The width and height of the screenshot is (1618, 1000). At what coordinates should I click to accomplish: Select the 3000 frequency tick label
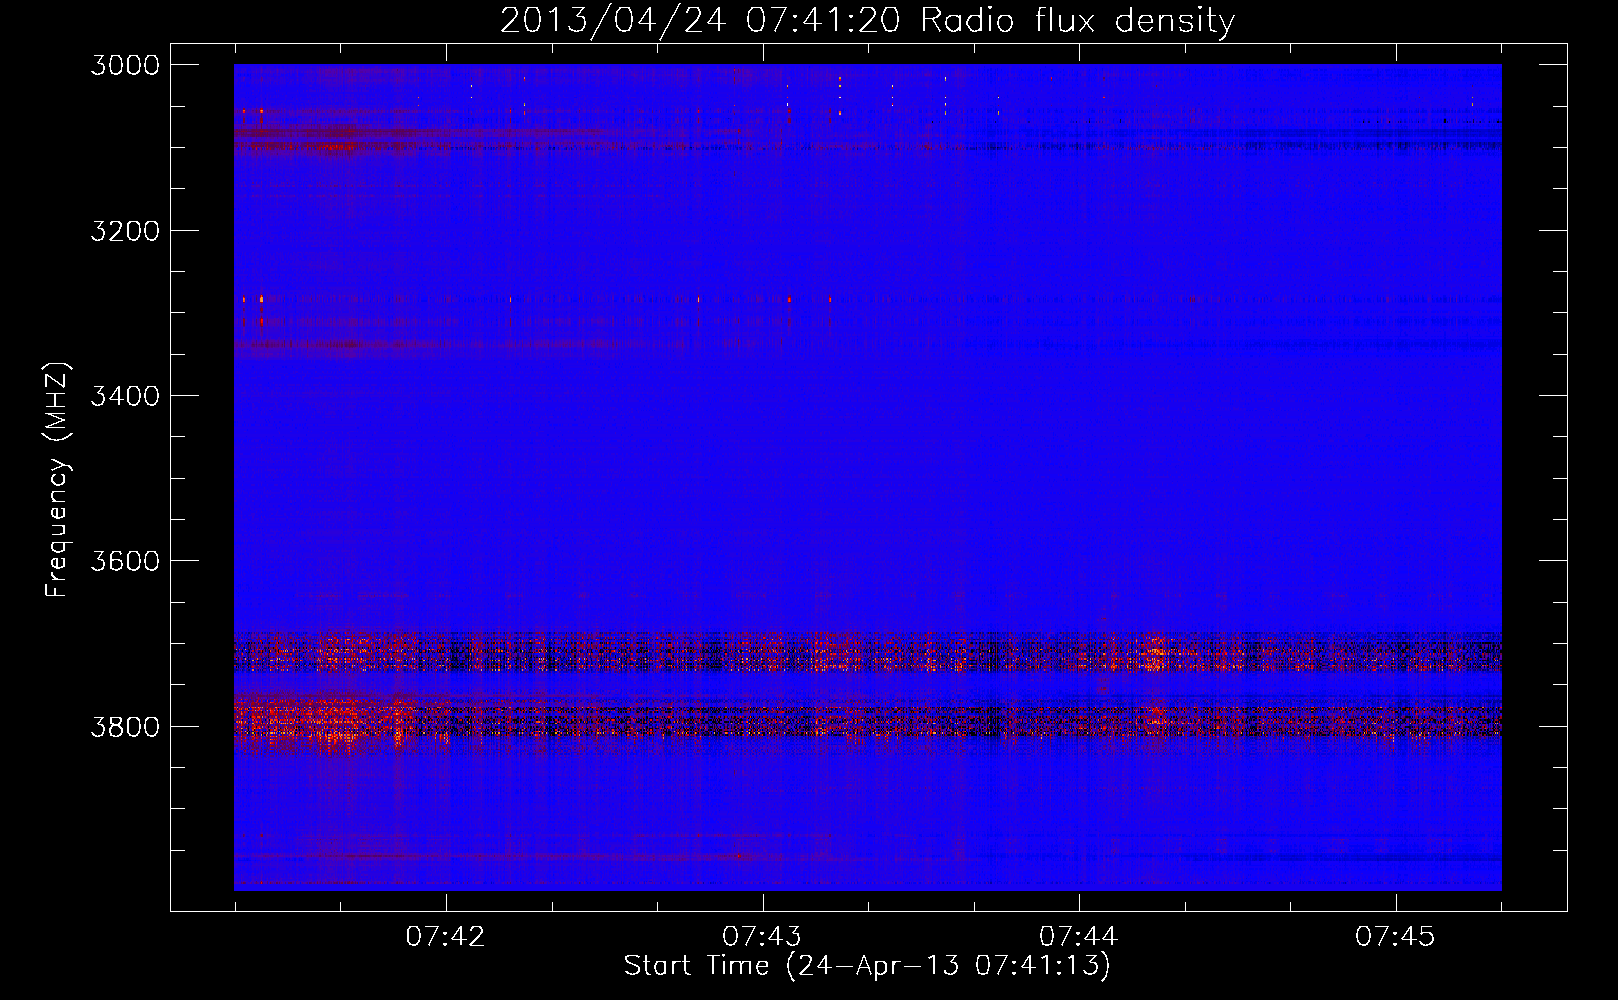tap(125, 65)
